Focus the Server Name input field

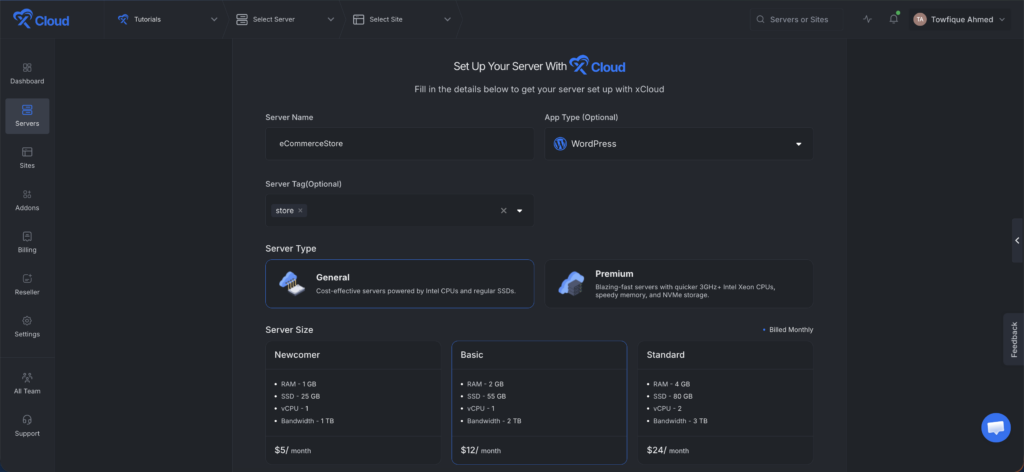pos(400,144)
